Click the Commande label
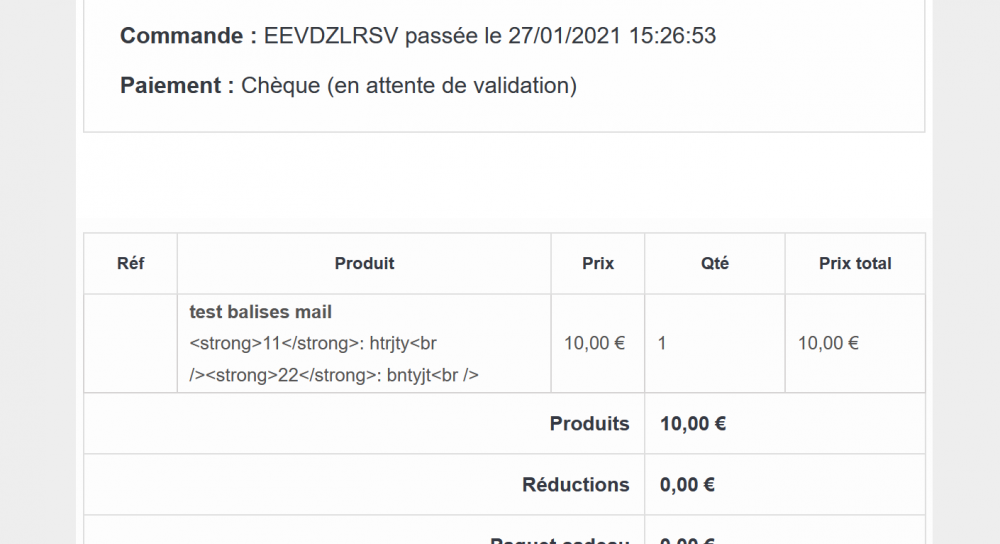Viewport: 1000px width, 544px height. (x=188, y=36)
